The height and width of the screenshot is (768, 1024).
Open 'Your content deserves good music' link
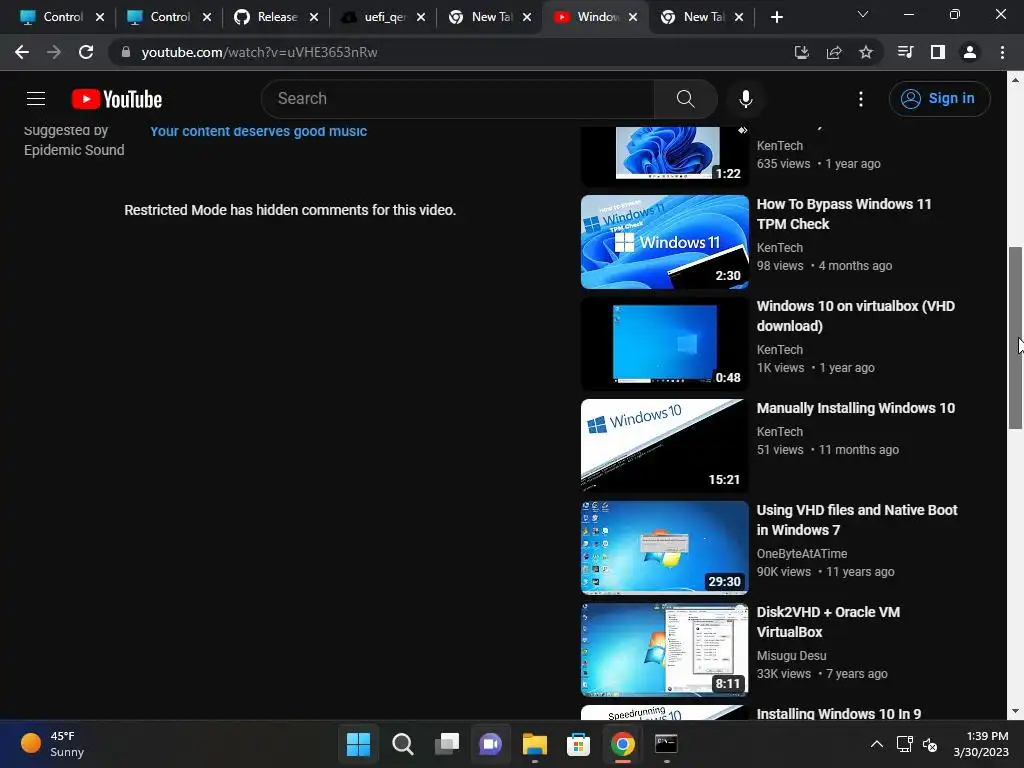259,131
